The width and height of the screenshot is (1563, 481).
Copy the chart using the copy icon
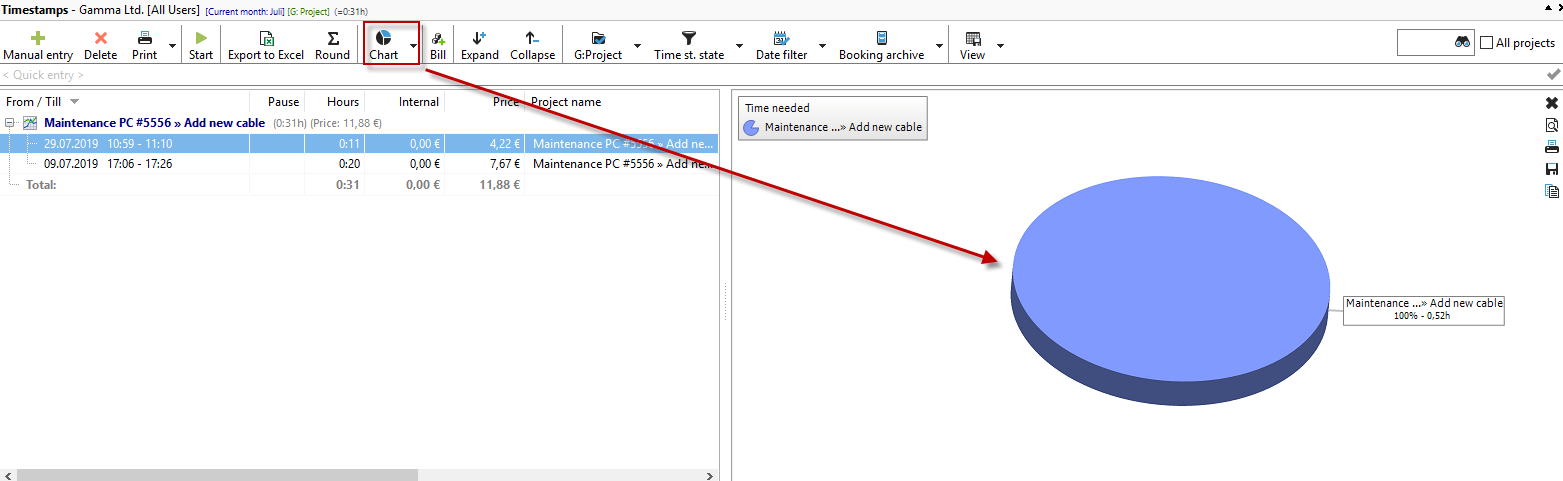coord(1552,191)
